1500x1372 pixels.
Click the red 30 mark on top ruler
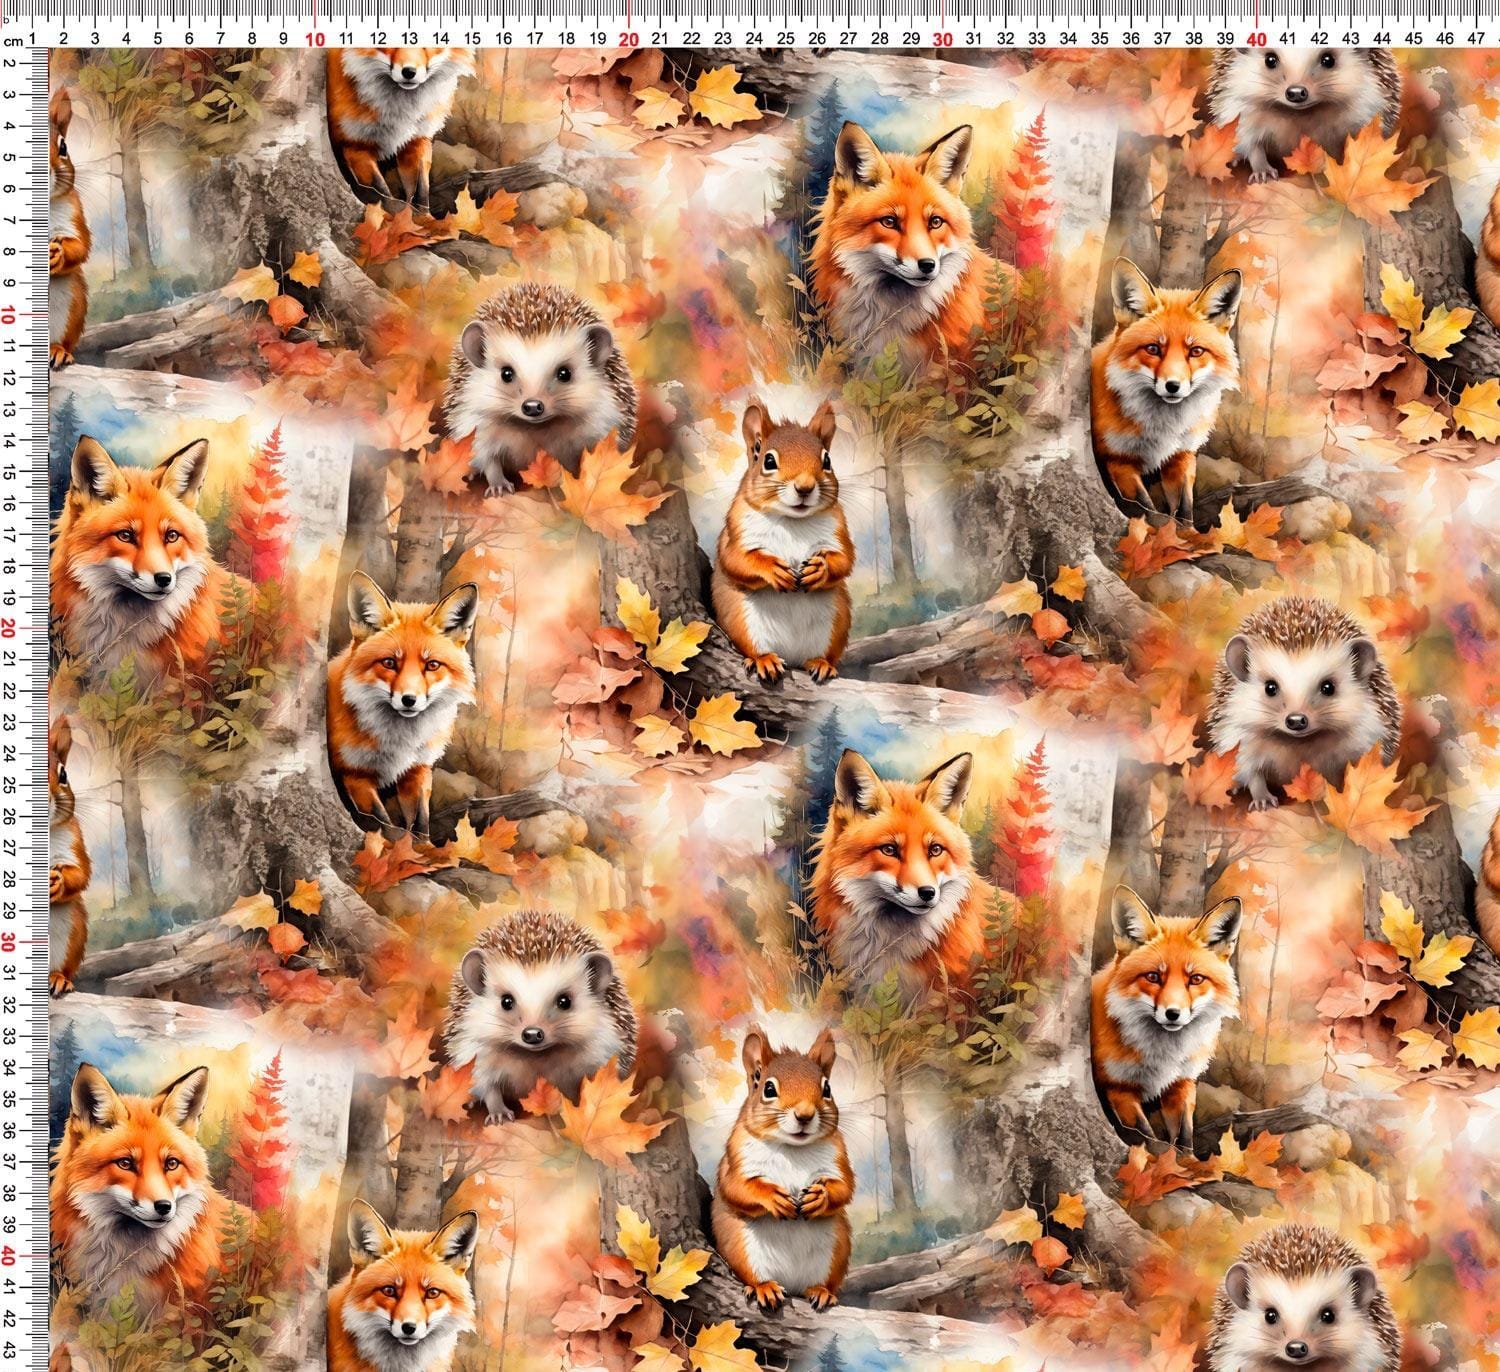point(943,39)
